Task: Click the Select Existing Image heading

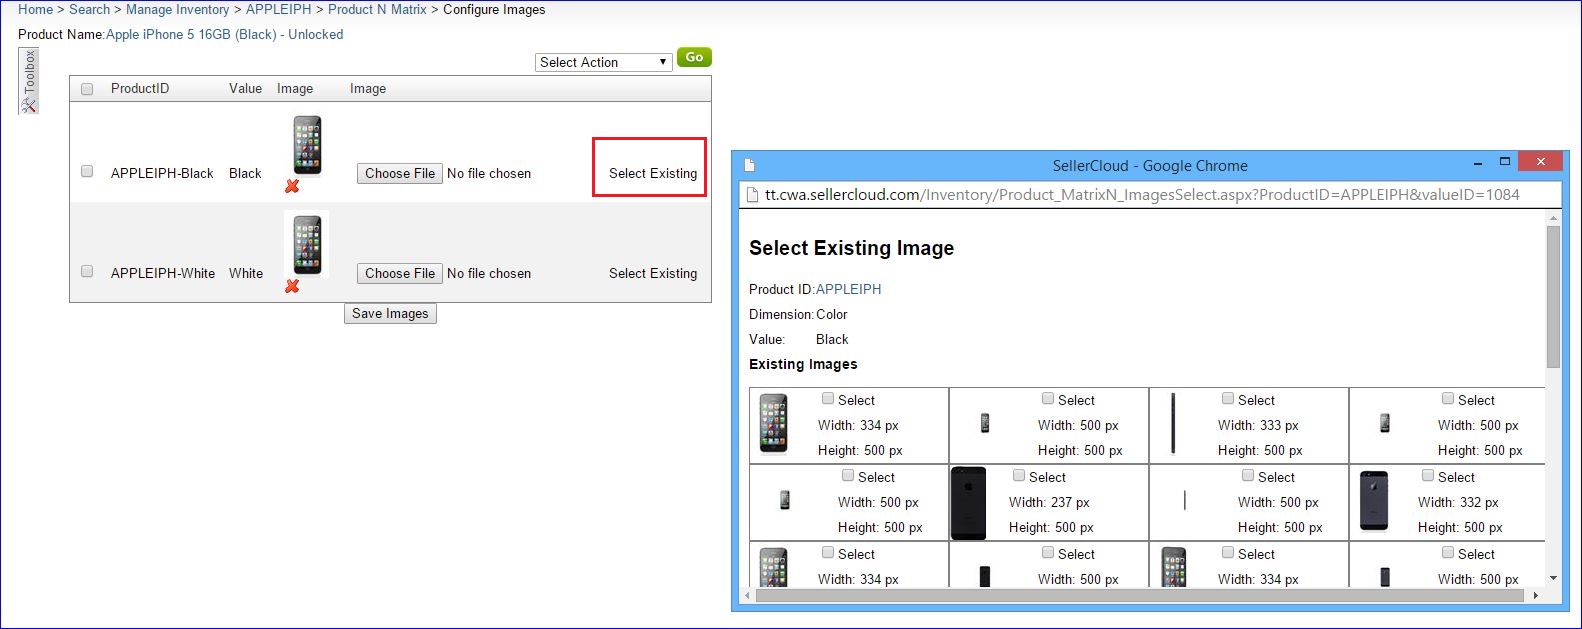Action: tap(851, 248)
